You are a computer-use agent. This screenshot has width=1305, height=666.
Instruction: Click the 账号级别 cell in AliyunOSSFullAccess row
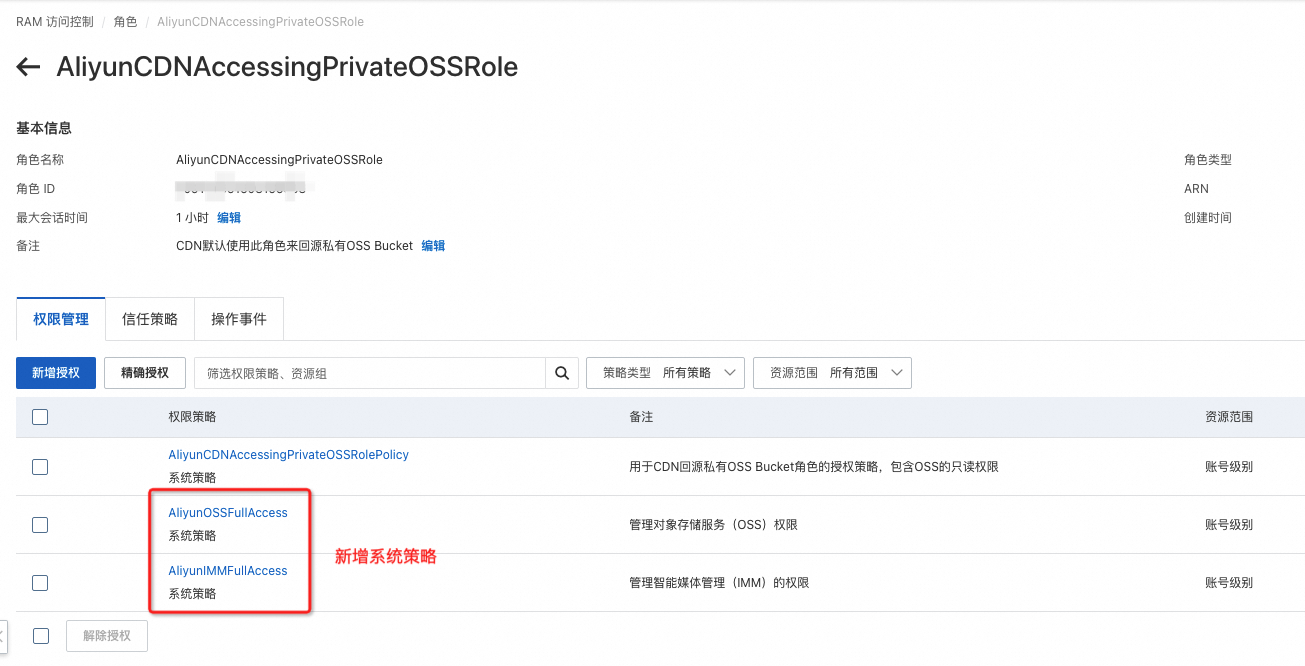(x=1229, y=524)
